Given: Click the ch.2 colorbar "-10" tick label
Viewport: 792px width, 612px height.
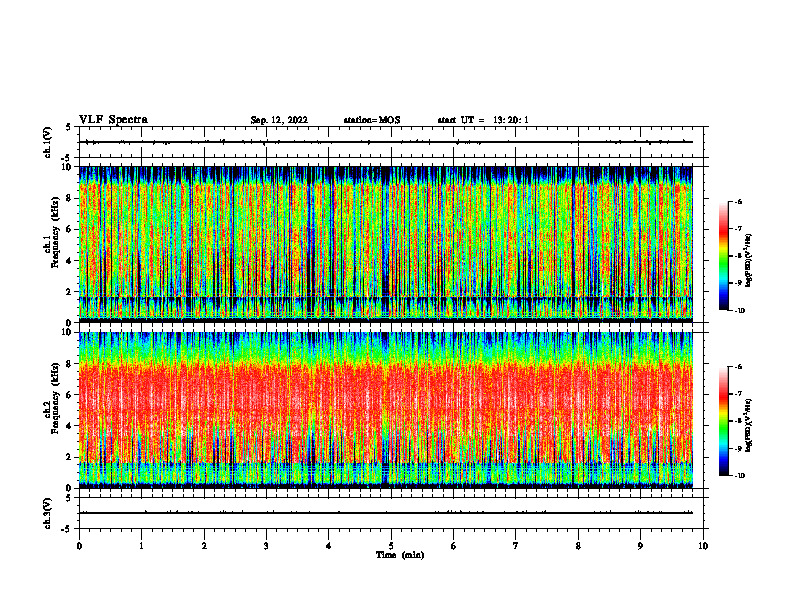Looking at the screenshot, I should click(x=740, y=476).
